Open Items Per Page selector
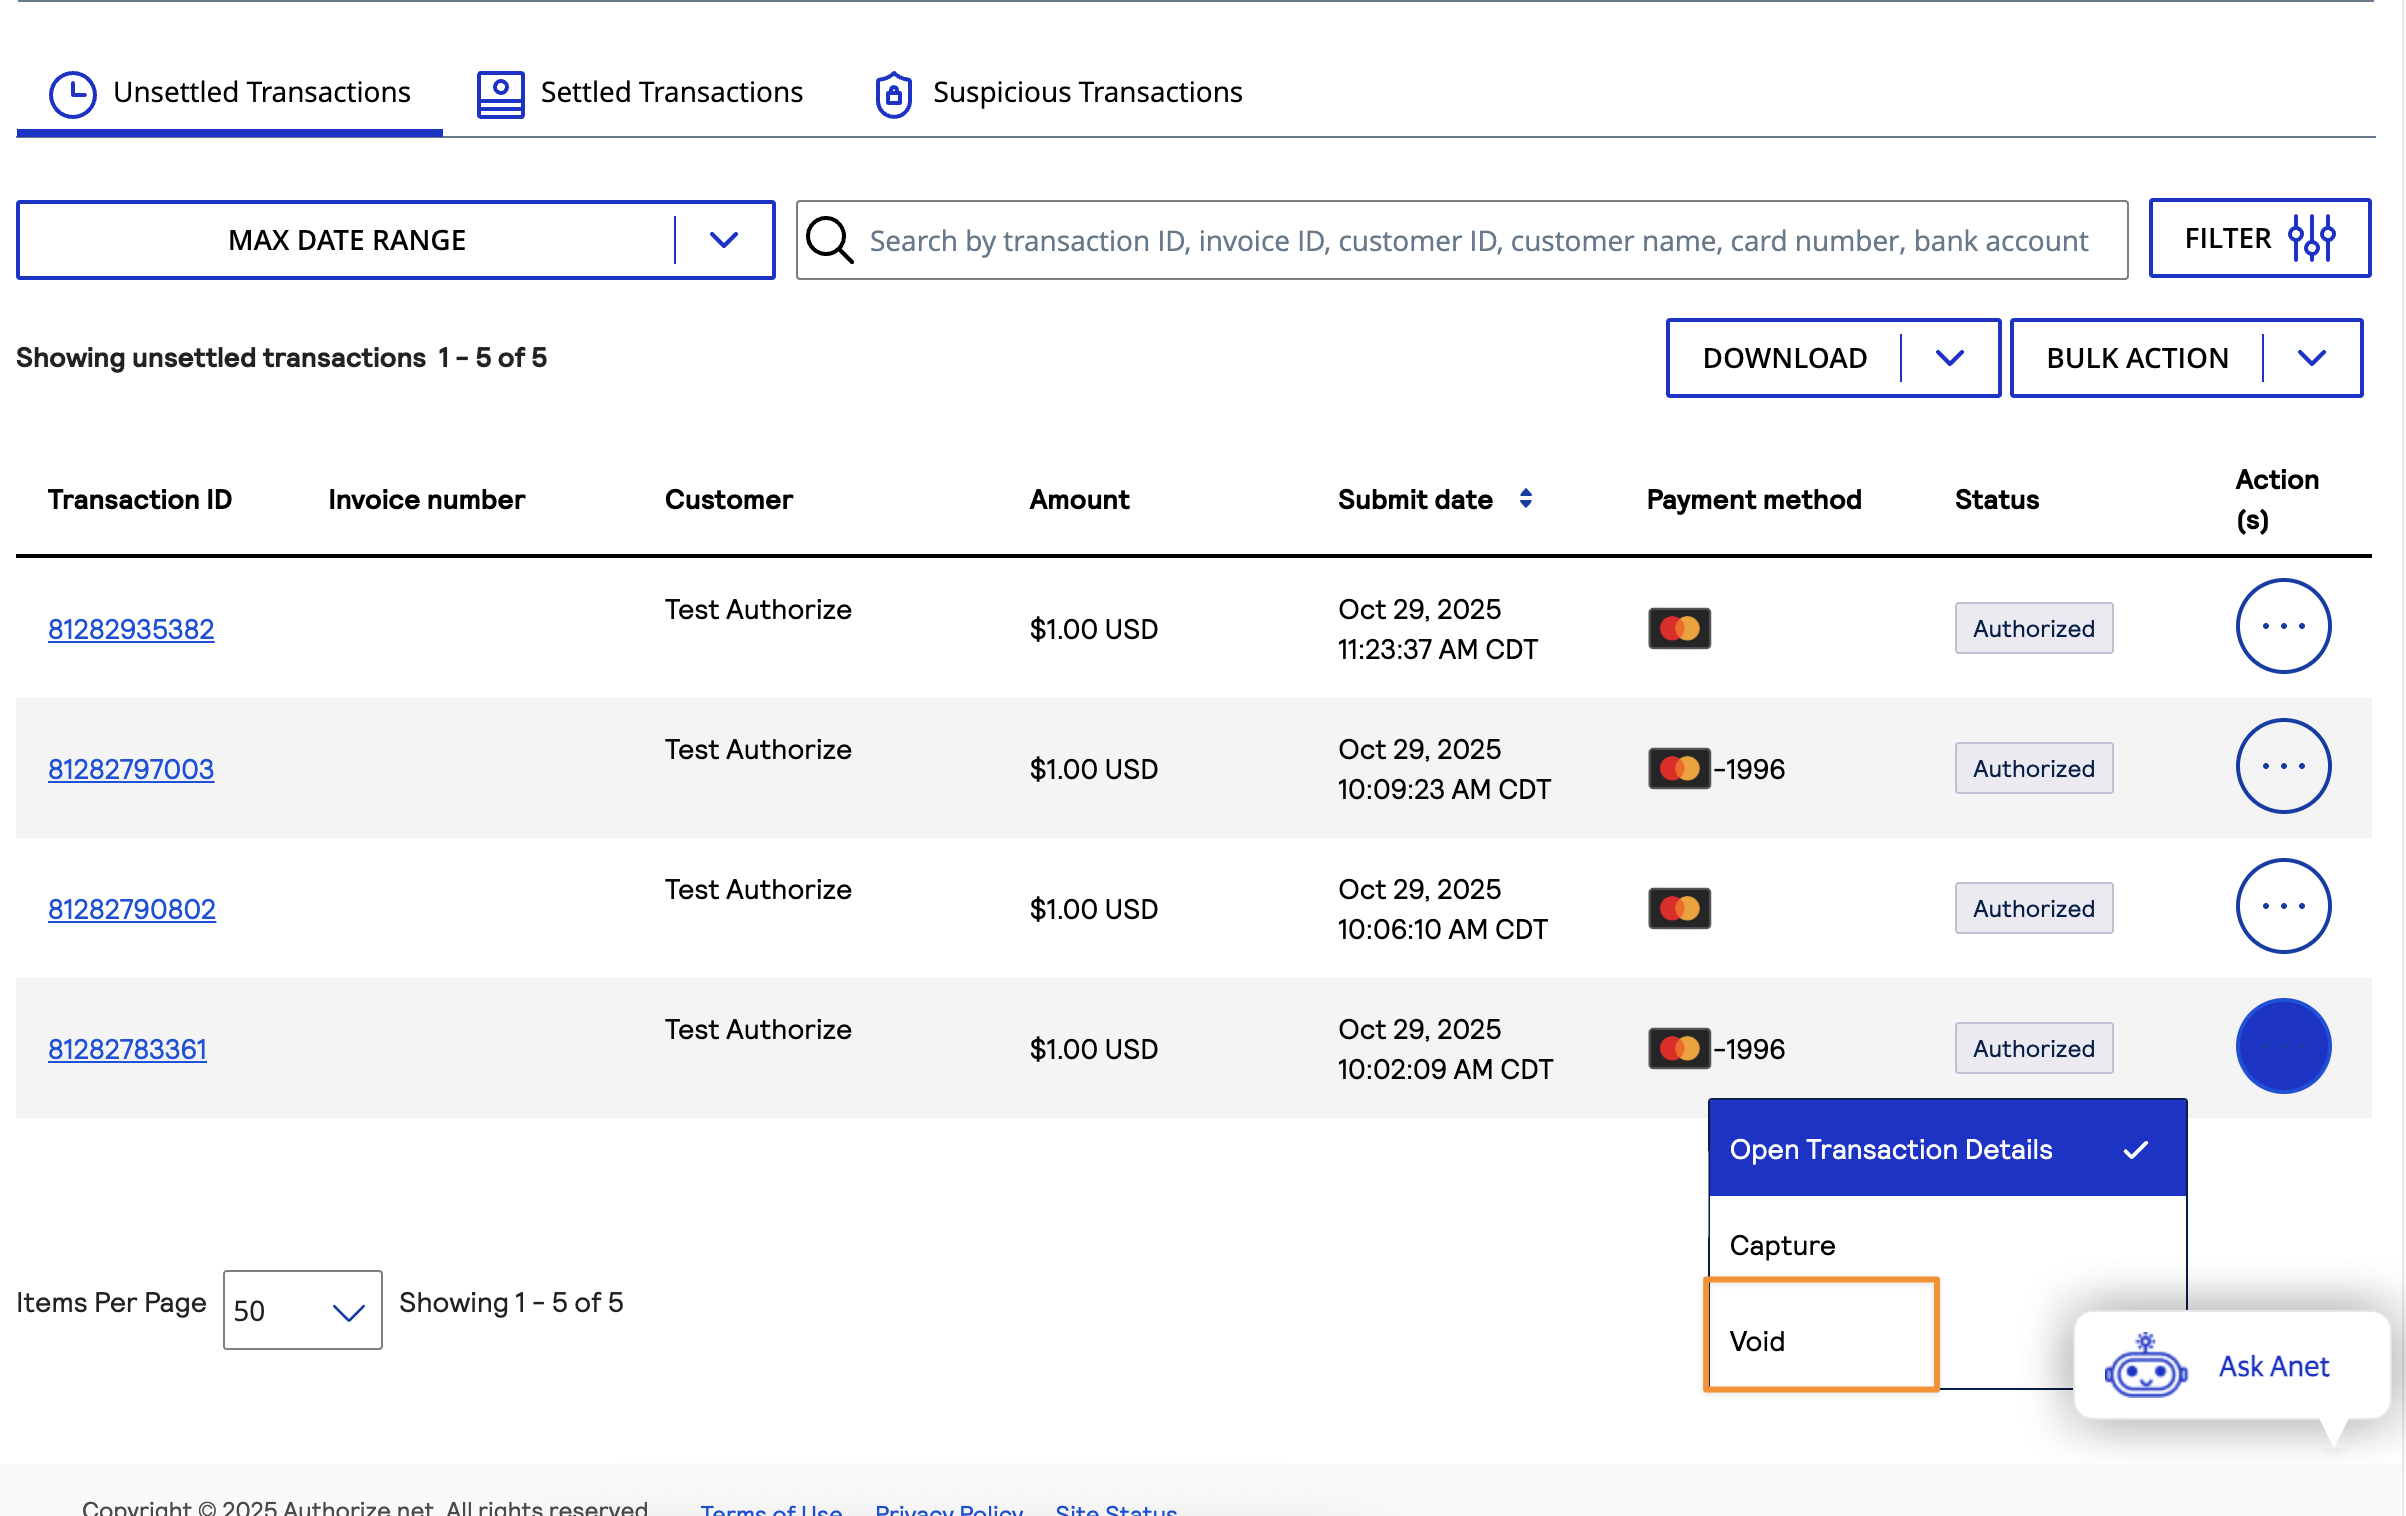Screen dimensions: 2406x1516 (302, 1310)
